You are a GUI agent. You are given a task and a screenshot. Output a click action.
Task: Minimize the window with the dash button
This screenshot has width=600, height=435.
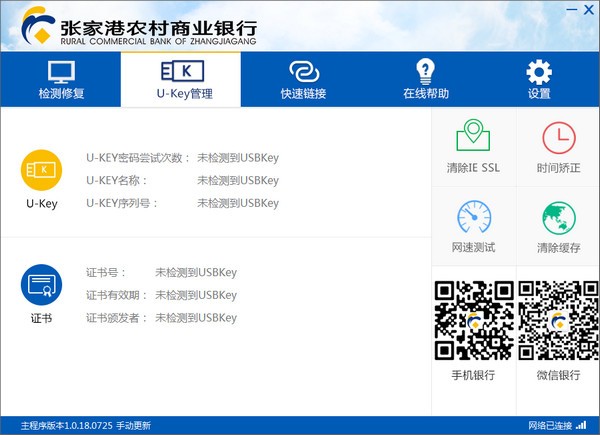tap(571, 10)
